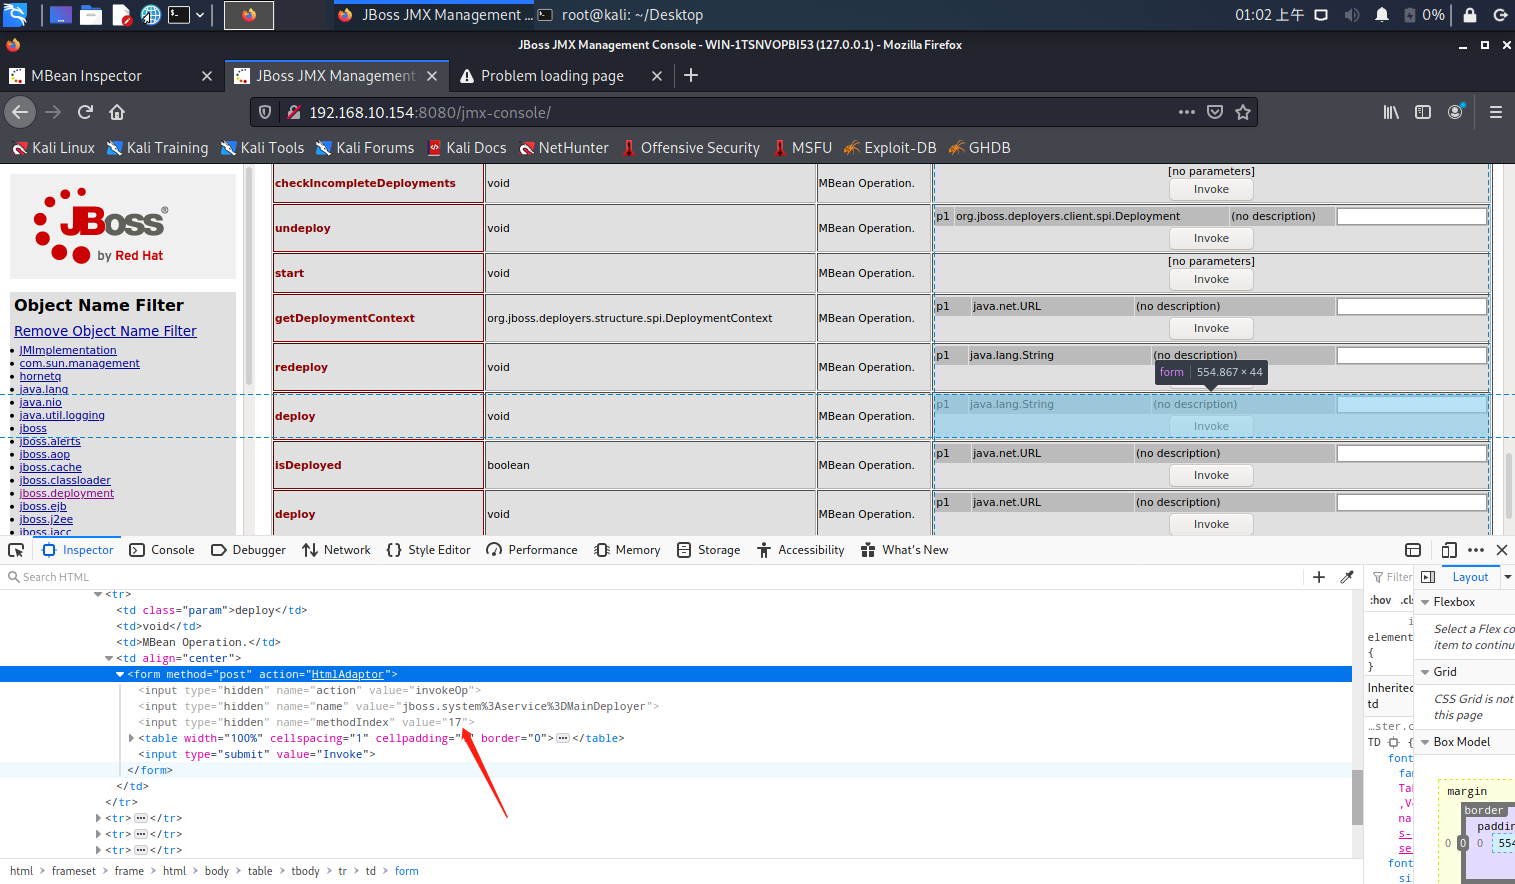Collapse the Box Model section
Image resolution: width=1515 pixels, height=884 pixels.
coord(1425,742)
